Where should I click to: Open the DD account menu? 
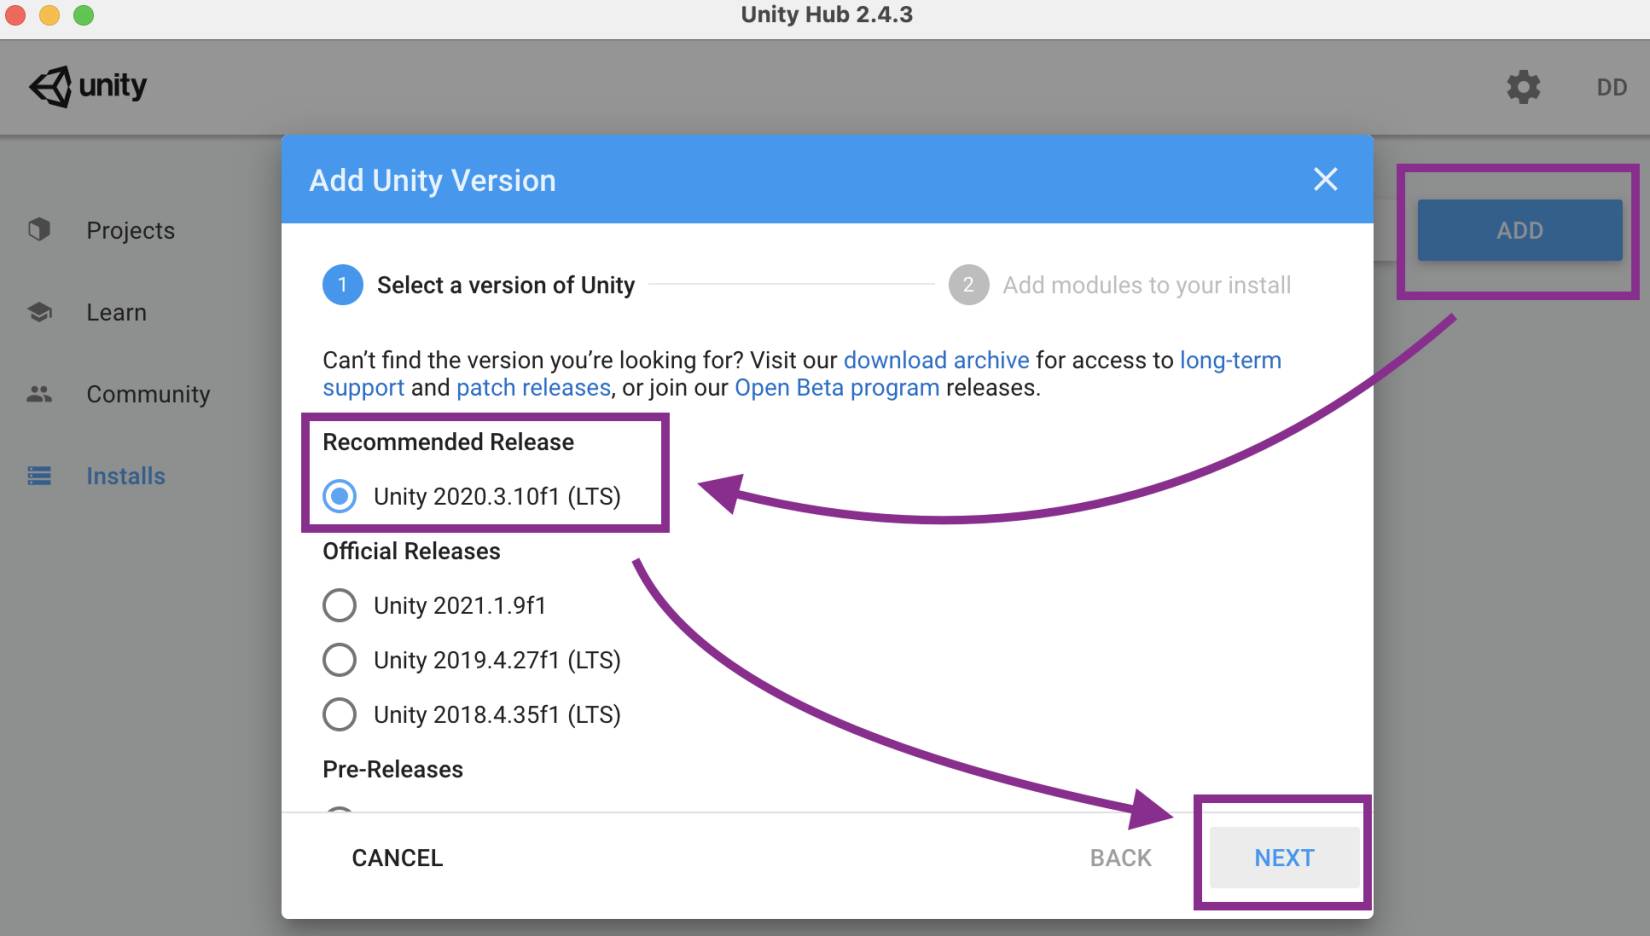coord(1611,87)
